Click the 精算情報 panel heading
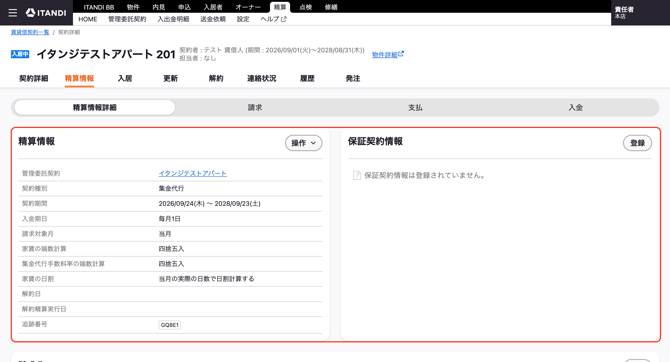Viewport: 670px width, 362px height. point(36,141)
